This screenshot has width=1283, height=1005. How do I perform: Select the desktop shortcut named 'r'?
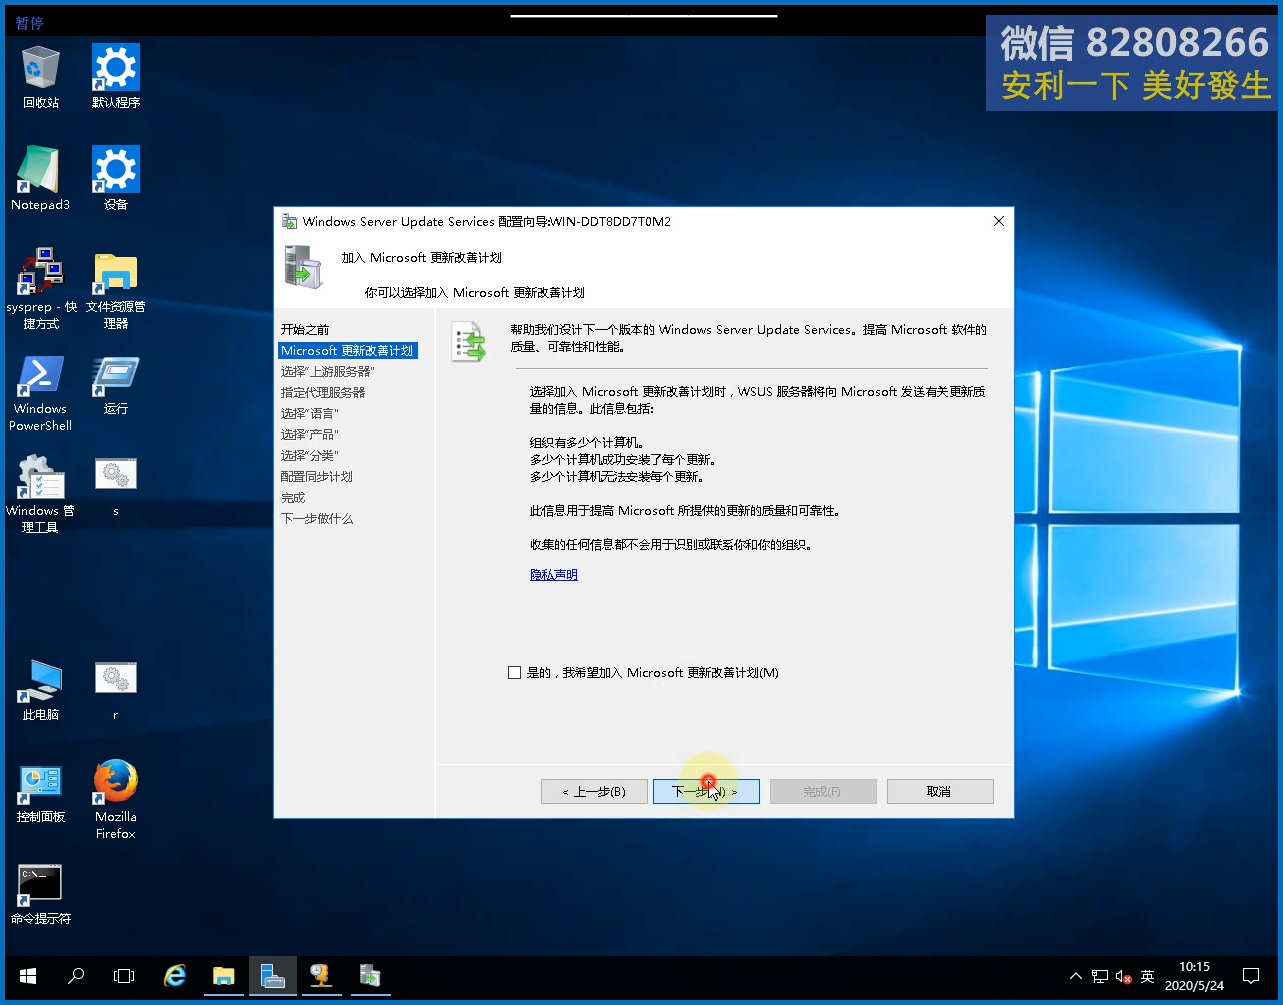(x=116, y=690)
